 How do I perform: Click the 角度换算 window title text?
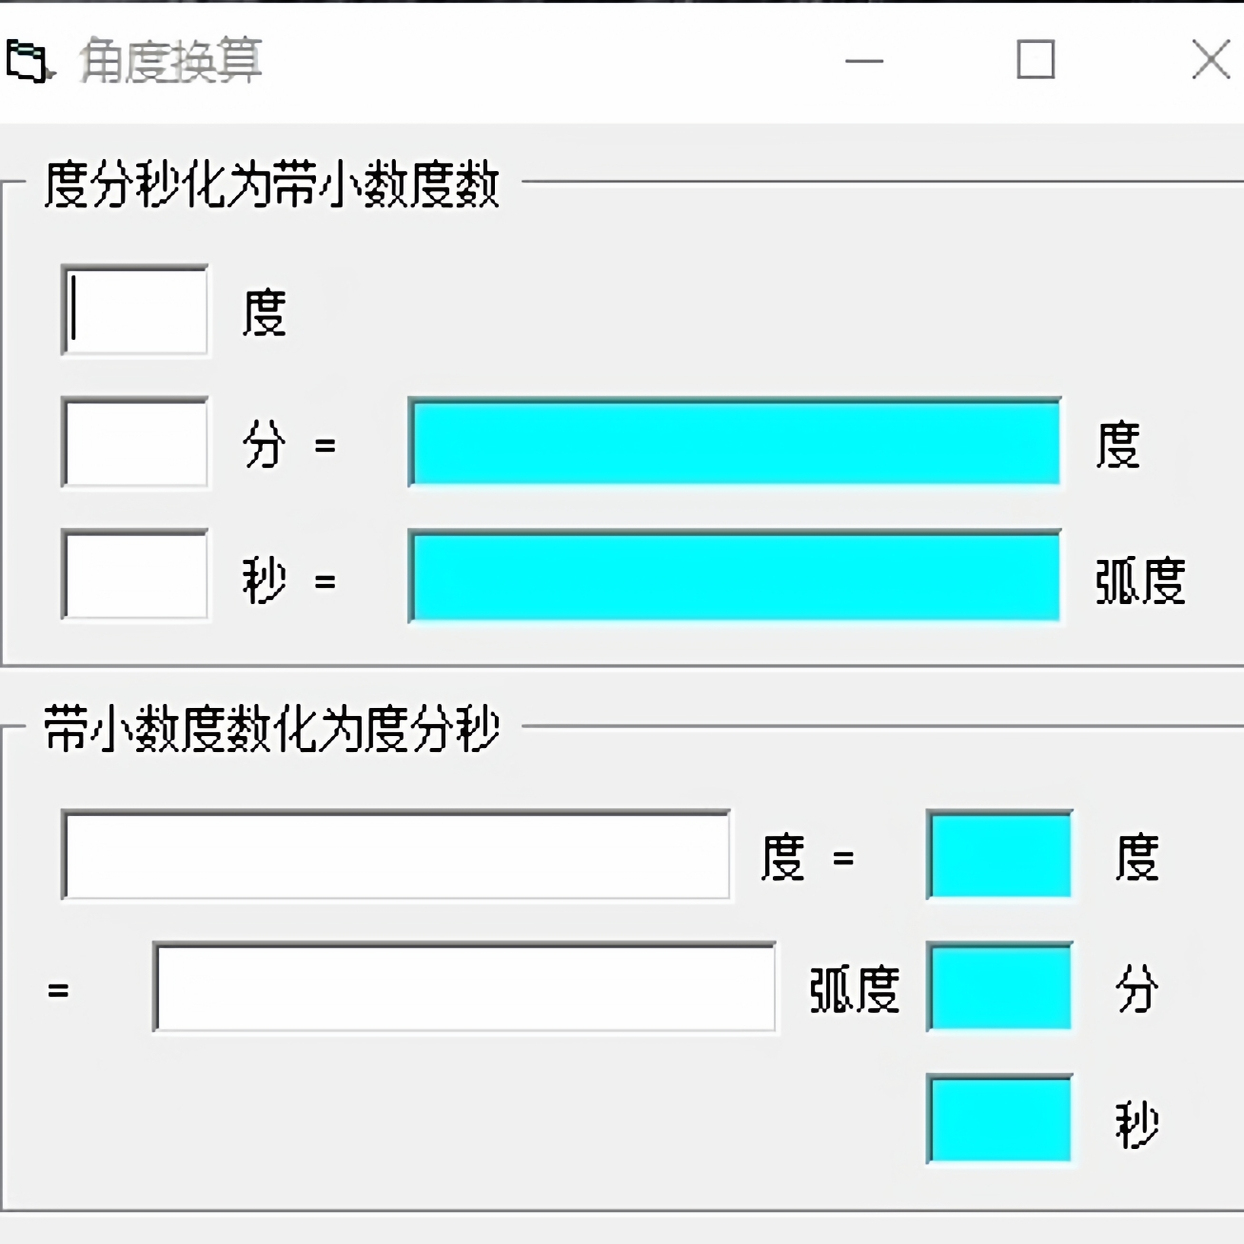(171, 61)
